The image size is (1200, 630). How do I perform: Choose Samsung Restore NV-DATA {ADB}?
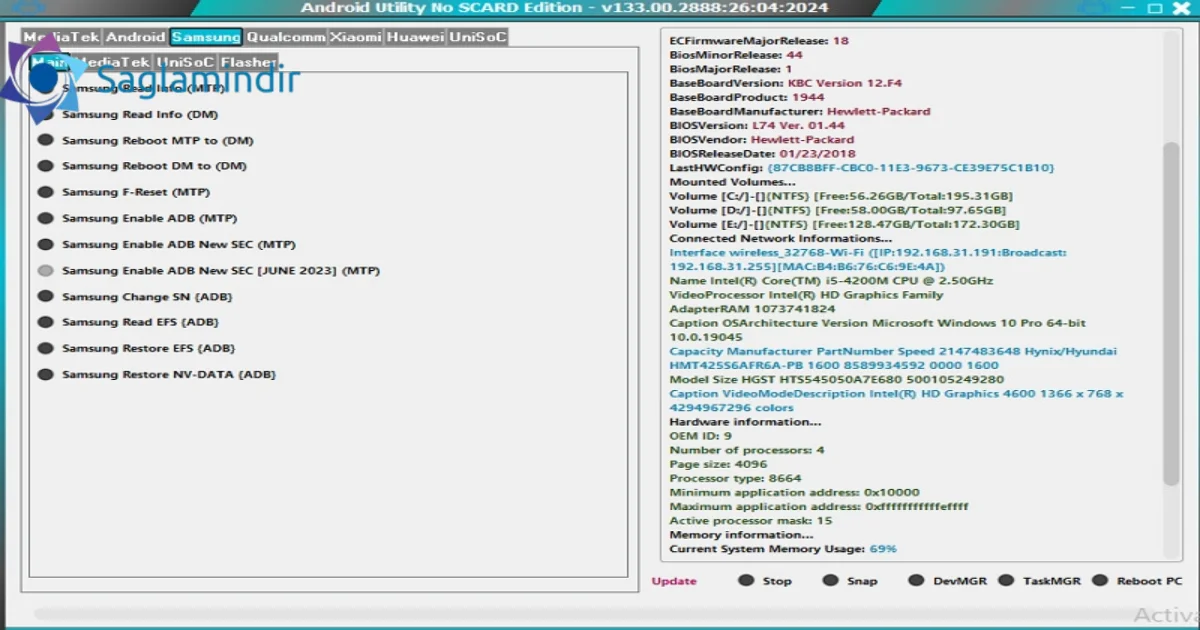click(x=156, y=374)
